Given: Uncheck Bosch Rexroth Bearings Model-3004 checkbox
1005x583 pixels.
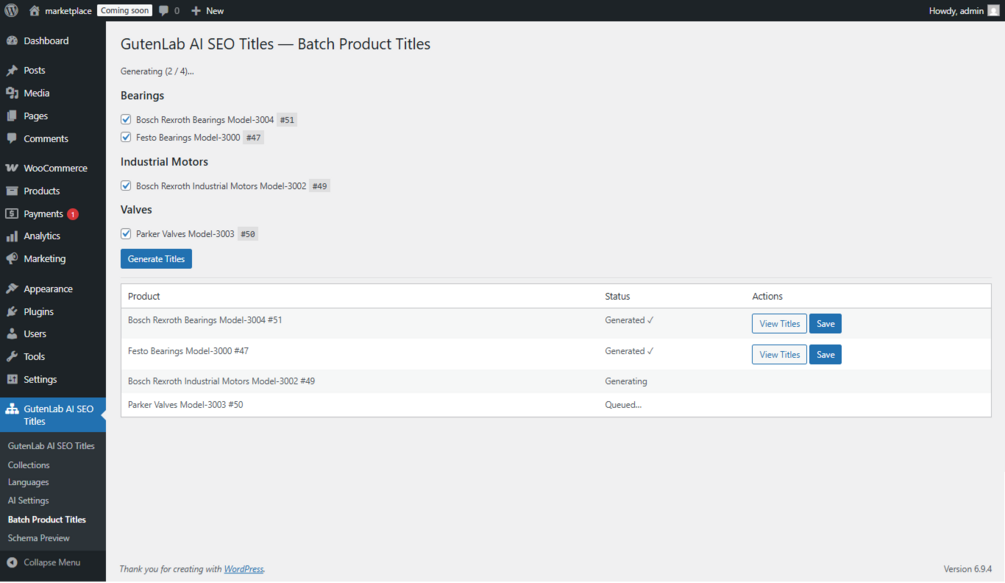Looking at the screenshot, I should 126,119.
